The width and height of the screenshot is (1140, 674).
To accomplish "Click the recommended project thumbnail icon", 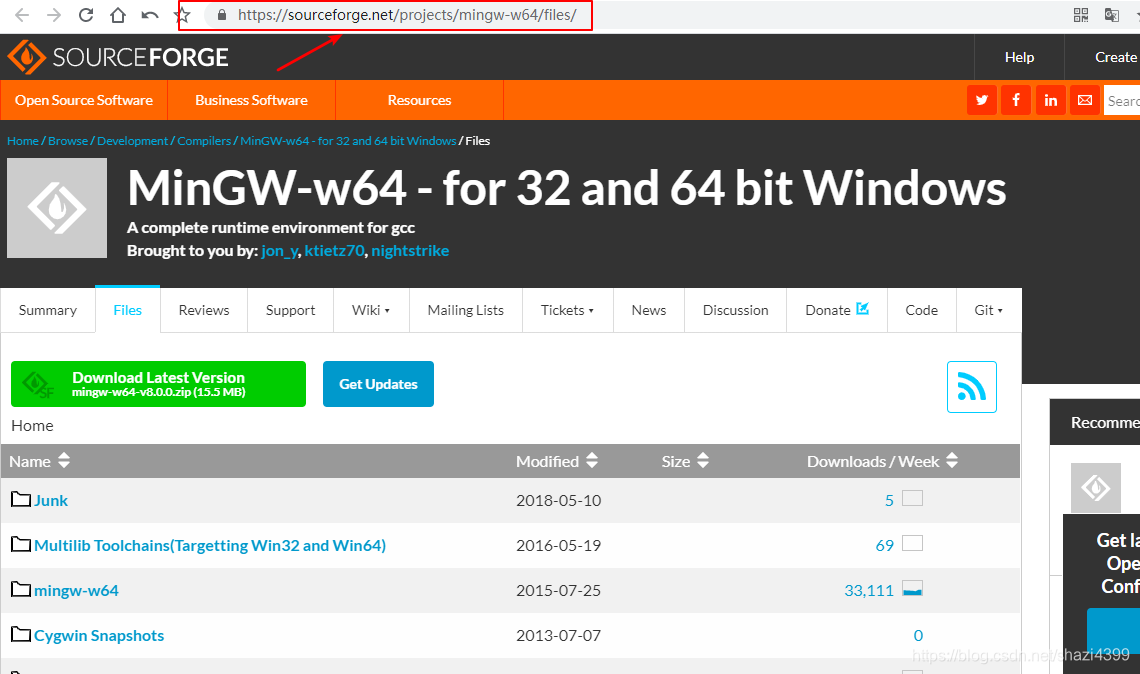I will click(x=1096, y=487).
